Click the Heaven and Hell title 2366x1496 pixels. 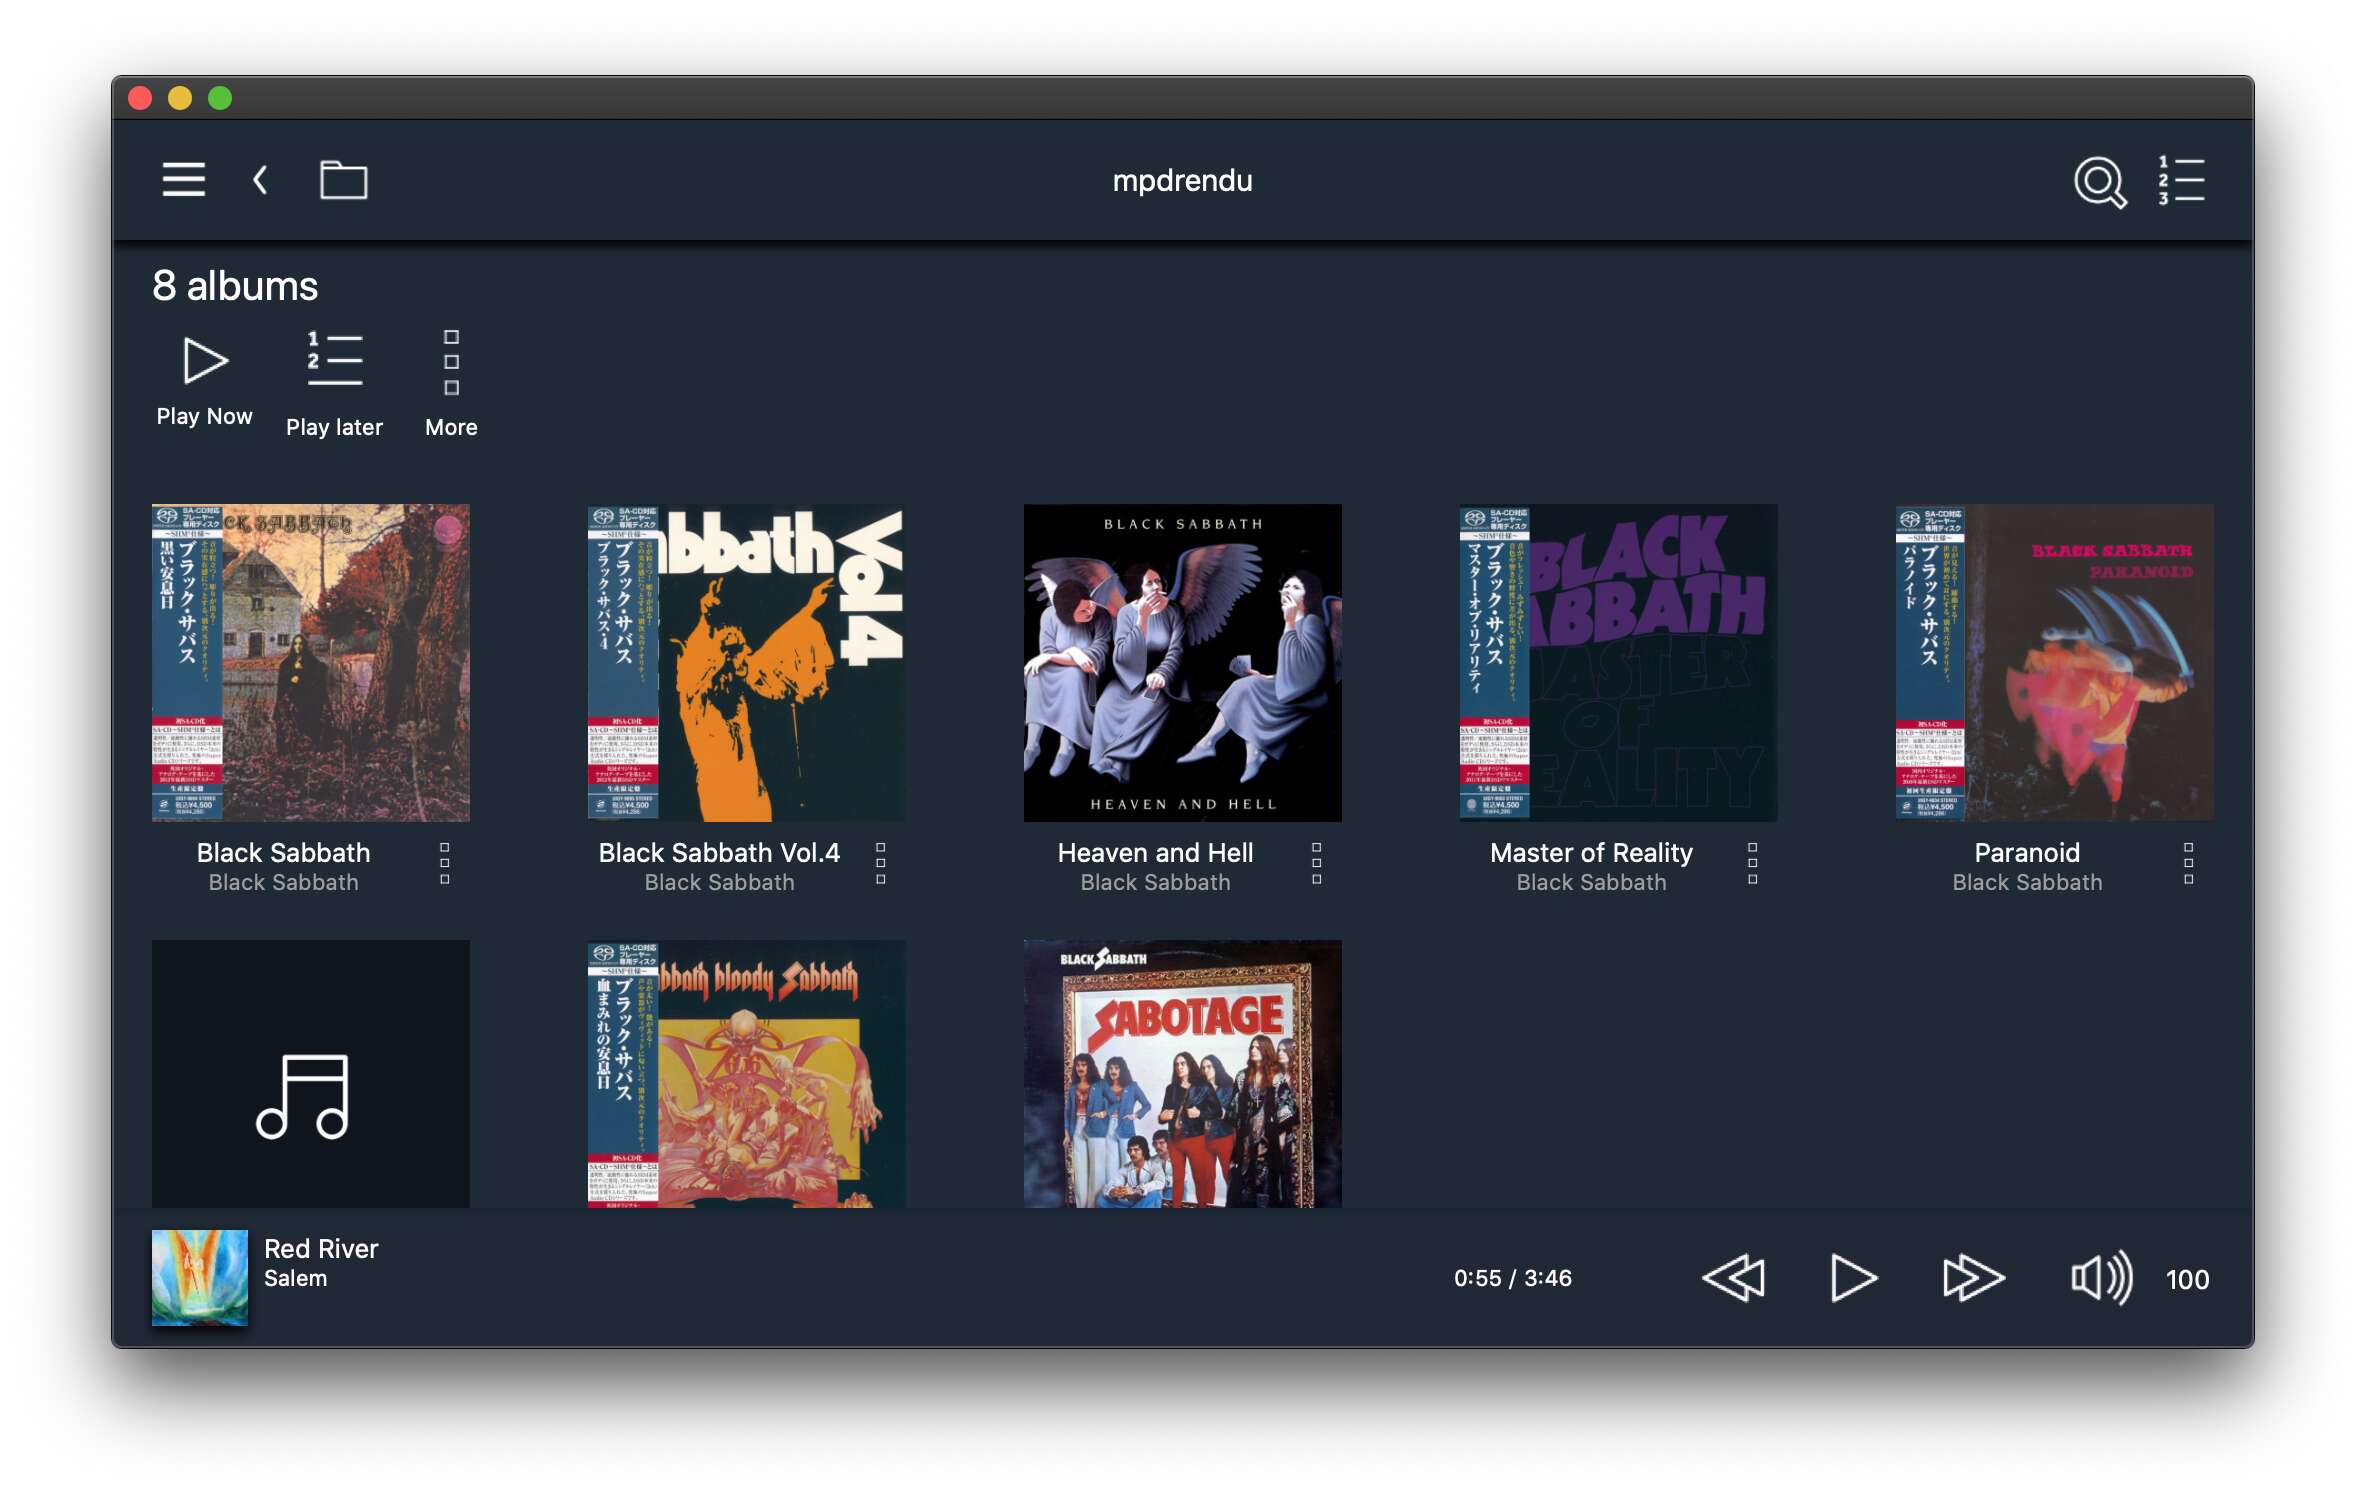click(x=1155, y=852)
